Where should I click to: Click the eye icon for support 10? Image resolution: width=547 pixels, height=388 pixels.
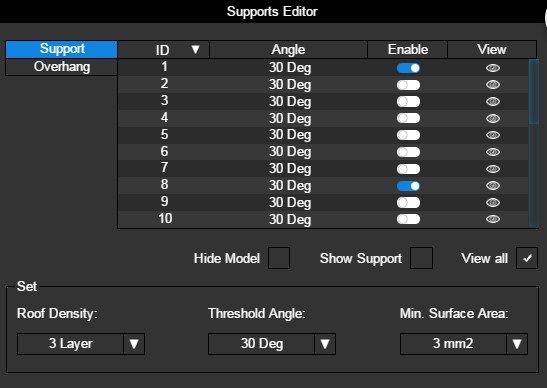tap(493, 219)
